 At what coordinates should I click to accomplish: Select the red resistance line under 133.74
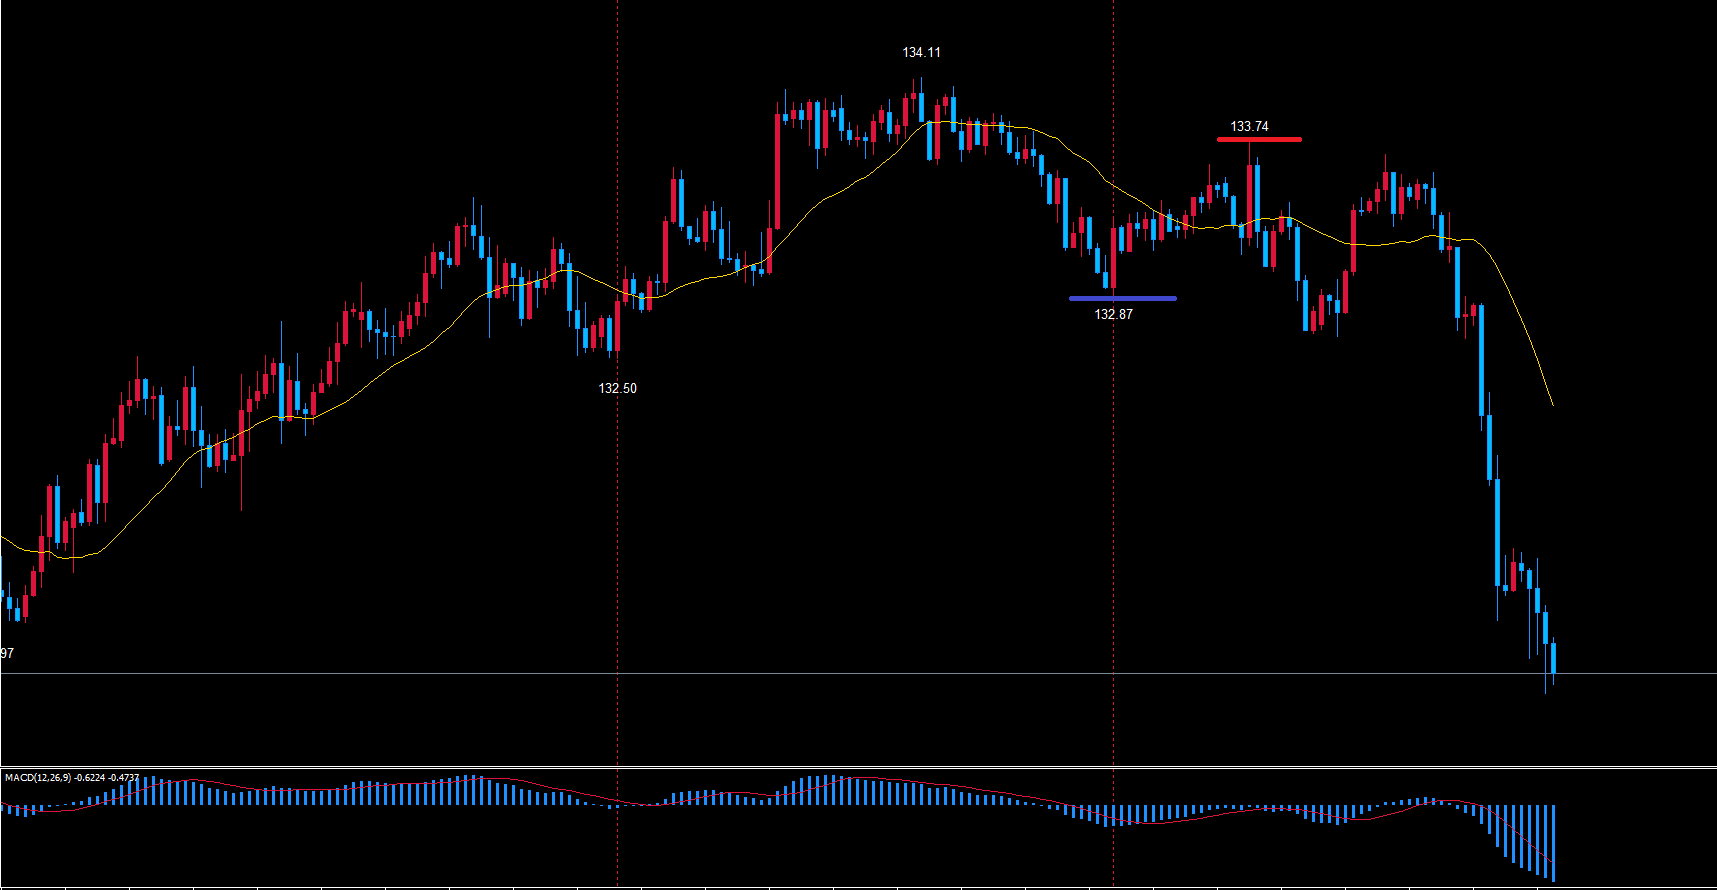point(1259,139)
